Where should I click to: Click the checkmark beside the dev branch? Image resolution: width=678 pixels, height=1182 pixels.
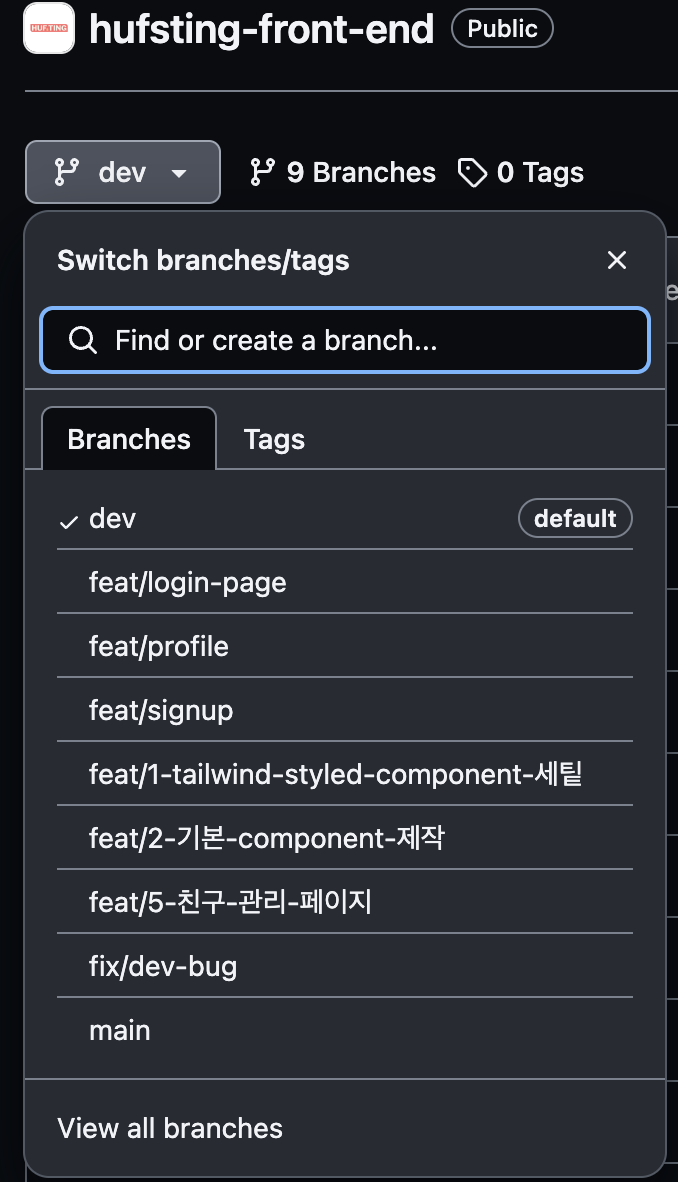click(x=68, y=519)
